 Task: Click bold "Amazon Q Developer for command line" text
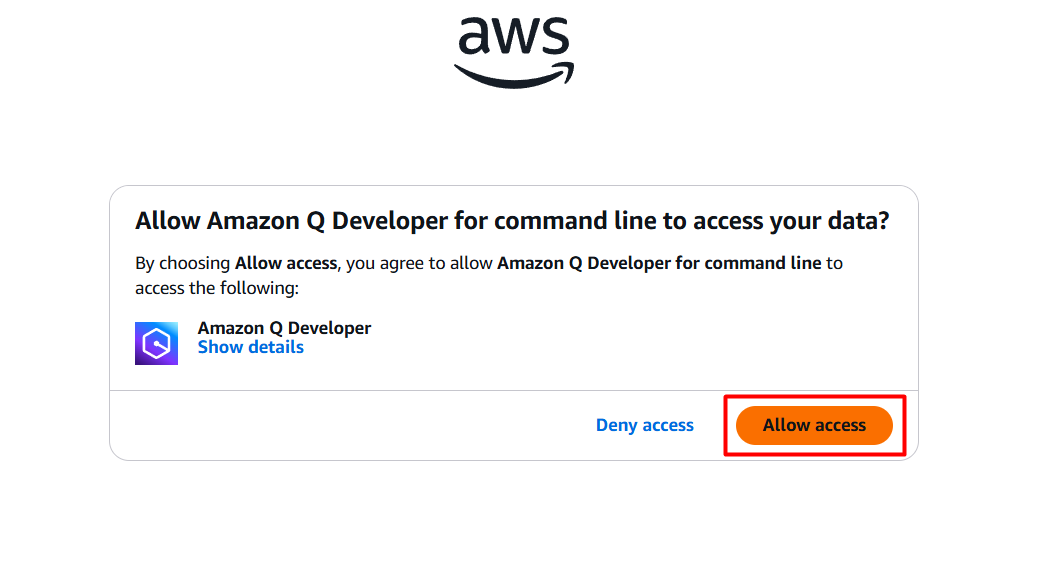click(659, 264)
